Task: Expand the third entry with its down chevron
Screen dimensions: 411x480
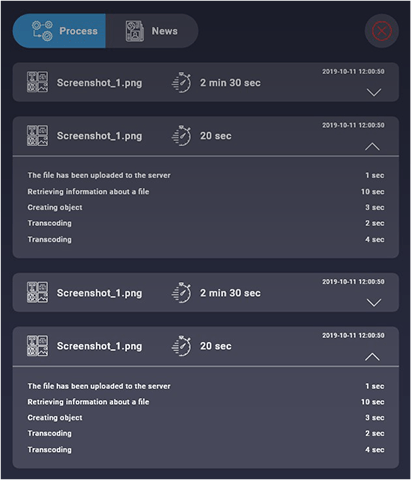Action: click(x=374, y=302)
